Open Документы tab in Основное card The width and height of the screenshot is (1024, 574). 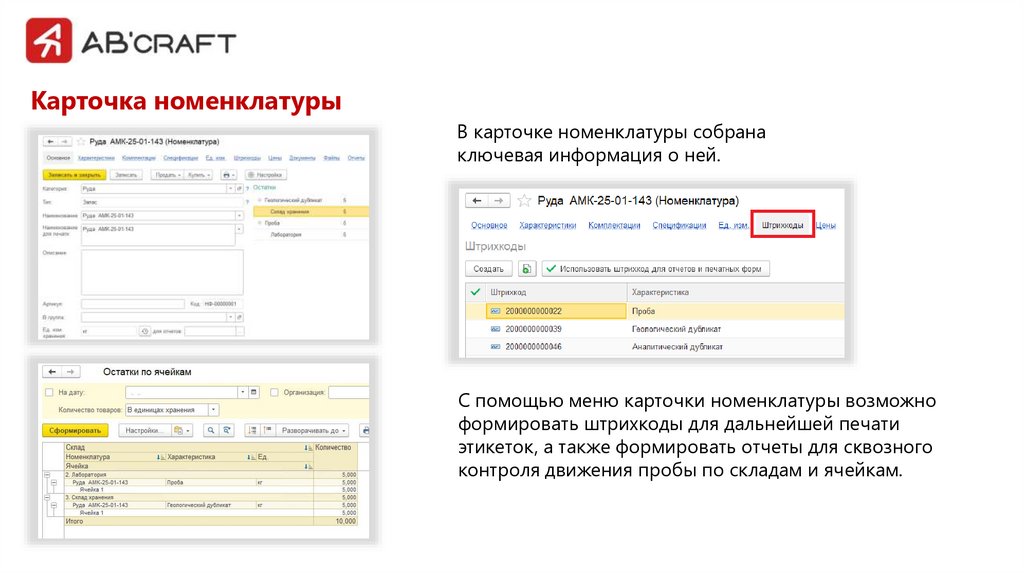pyautogui.click(x=302, y=158)
